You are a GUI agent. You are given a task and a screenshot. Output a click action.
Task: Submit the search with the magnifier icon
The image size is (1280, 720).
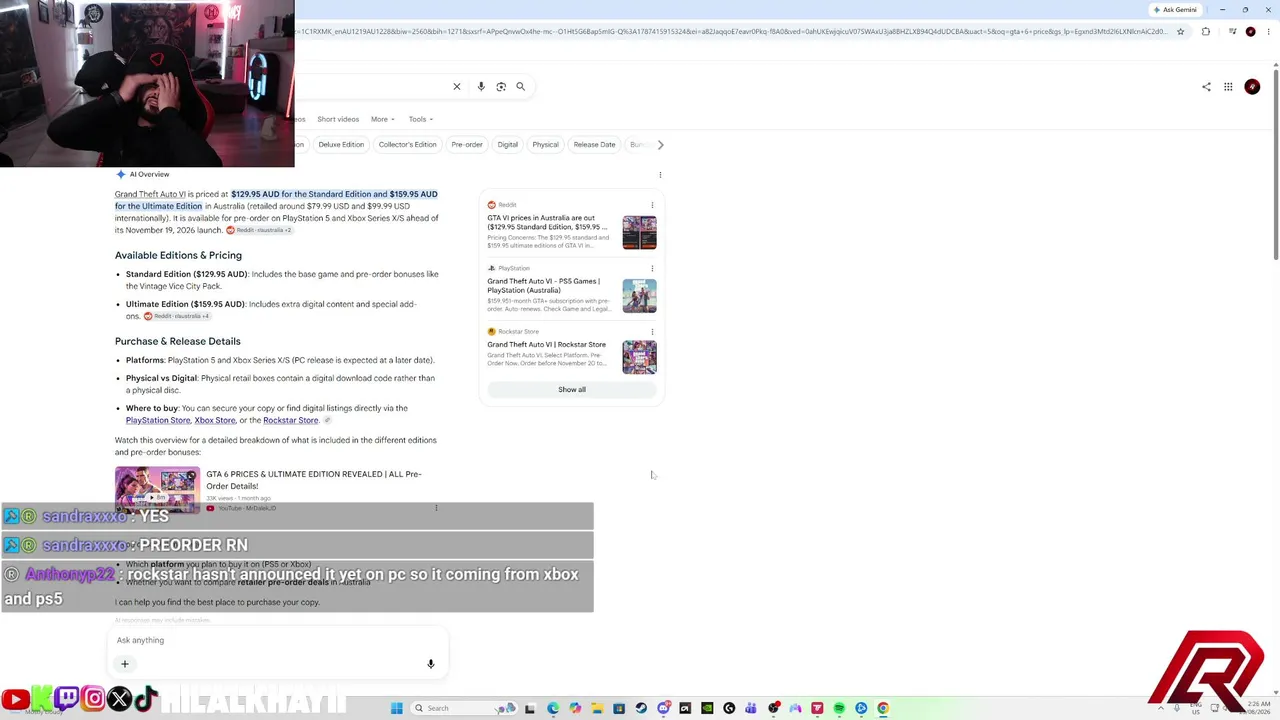tap(520, 87)
